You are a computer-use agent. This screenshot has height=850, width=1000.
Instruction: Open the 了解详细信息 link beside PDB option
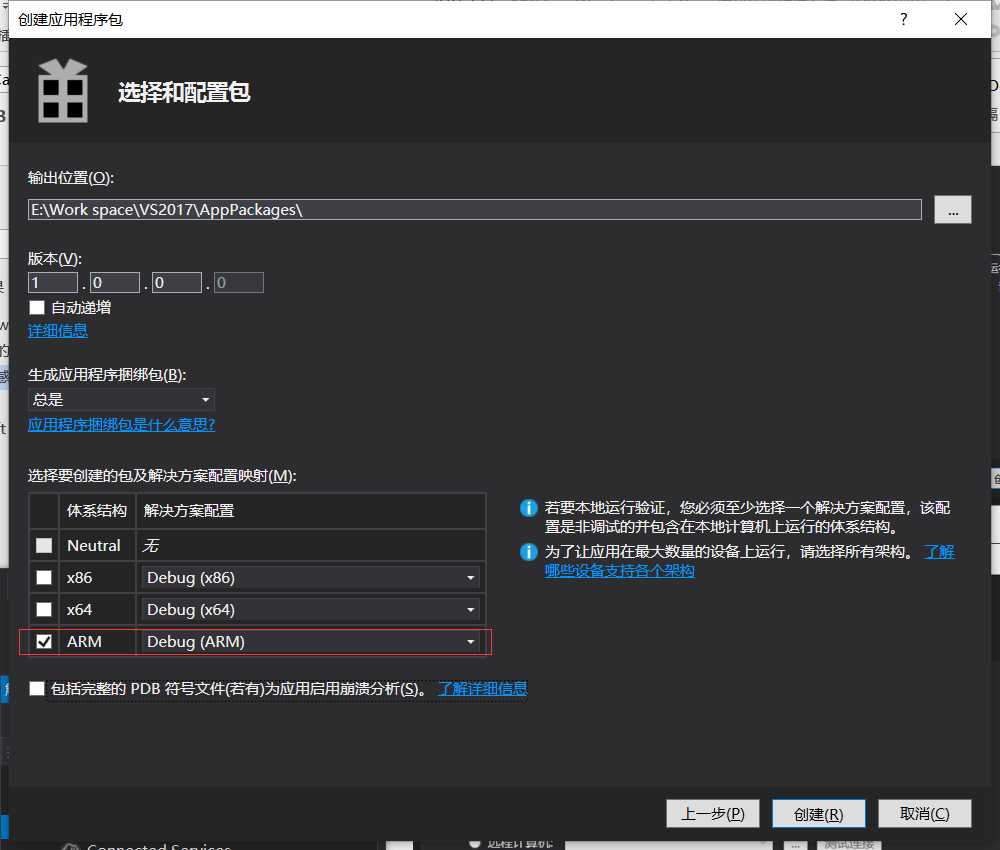tap(483, 689)
